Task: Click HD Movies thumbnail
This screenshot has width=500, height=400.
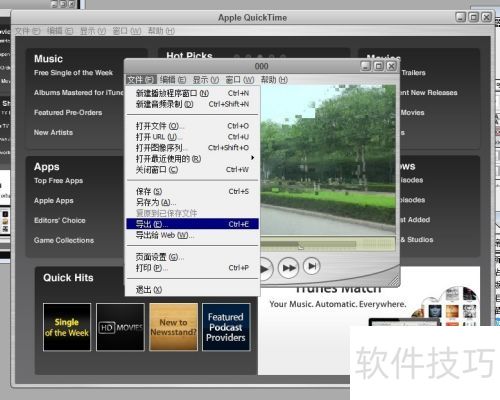Action: pyautogui.click(x=120, y=327)
